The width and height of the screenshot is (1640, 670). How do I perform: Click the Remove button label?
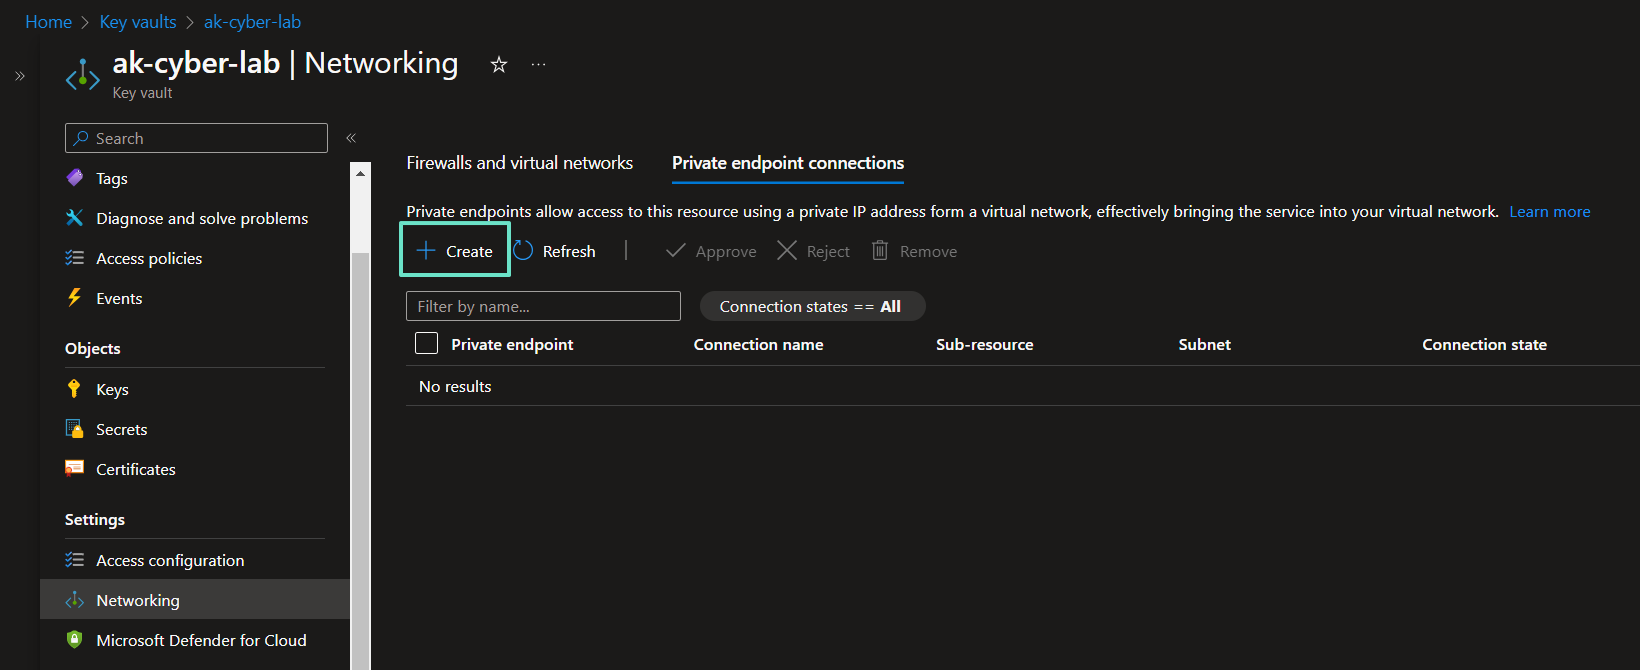point(928,252)
